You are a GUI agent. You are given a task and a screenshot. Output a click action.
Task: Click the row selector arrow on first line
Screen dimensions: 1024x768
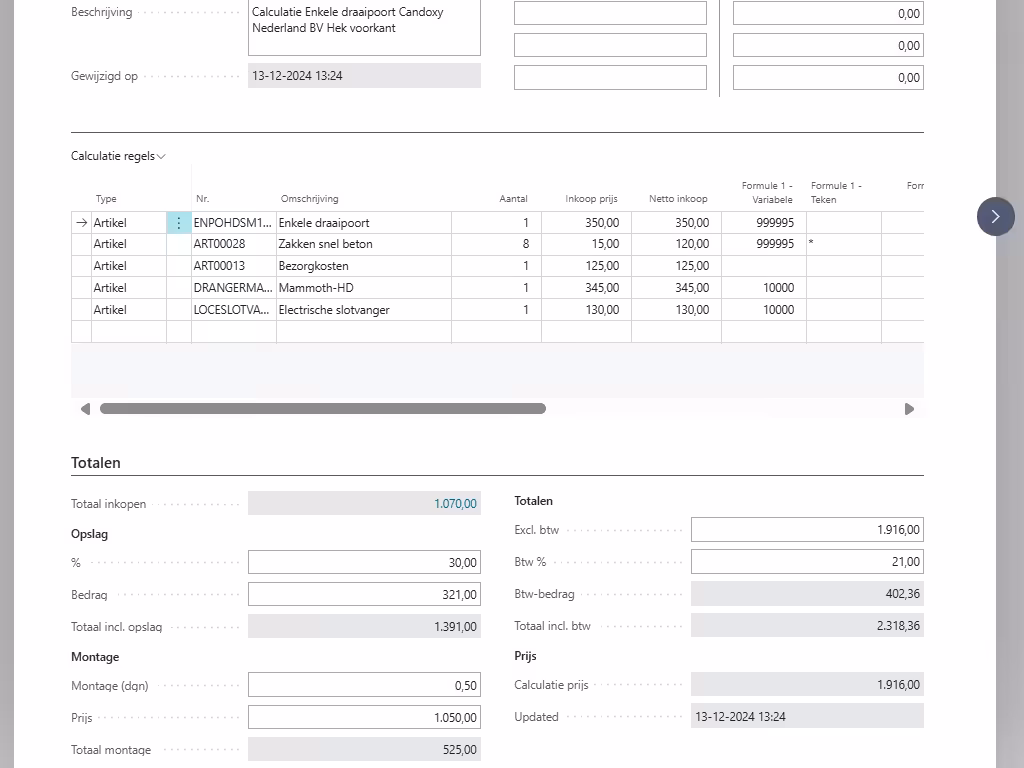(x=81, y=223)
